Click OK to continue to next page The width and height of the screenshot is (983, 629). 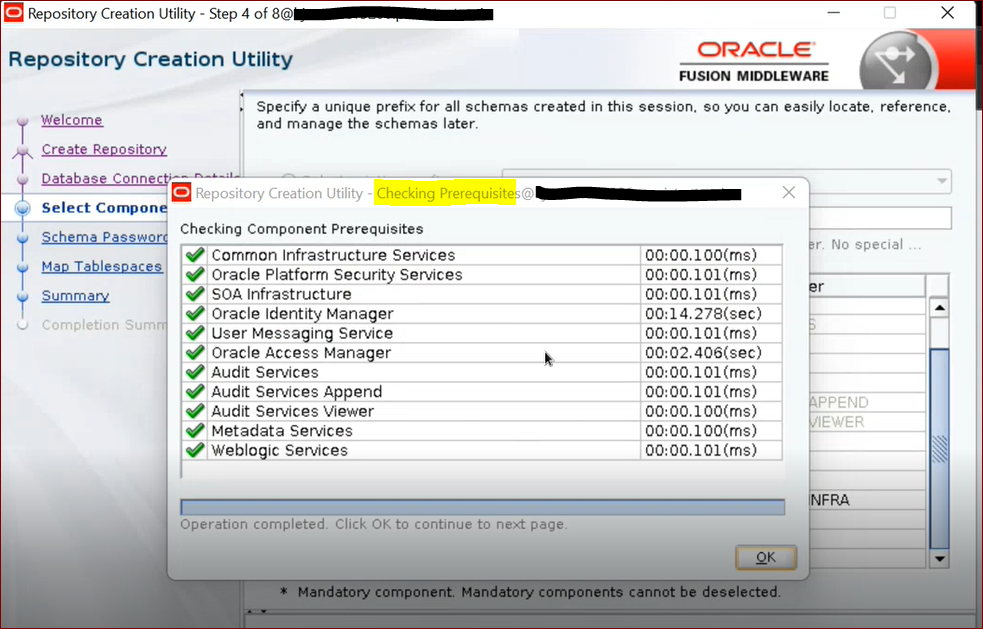pos(765,557)
